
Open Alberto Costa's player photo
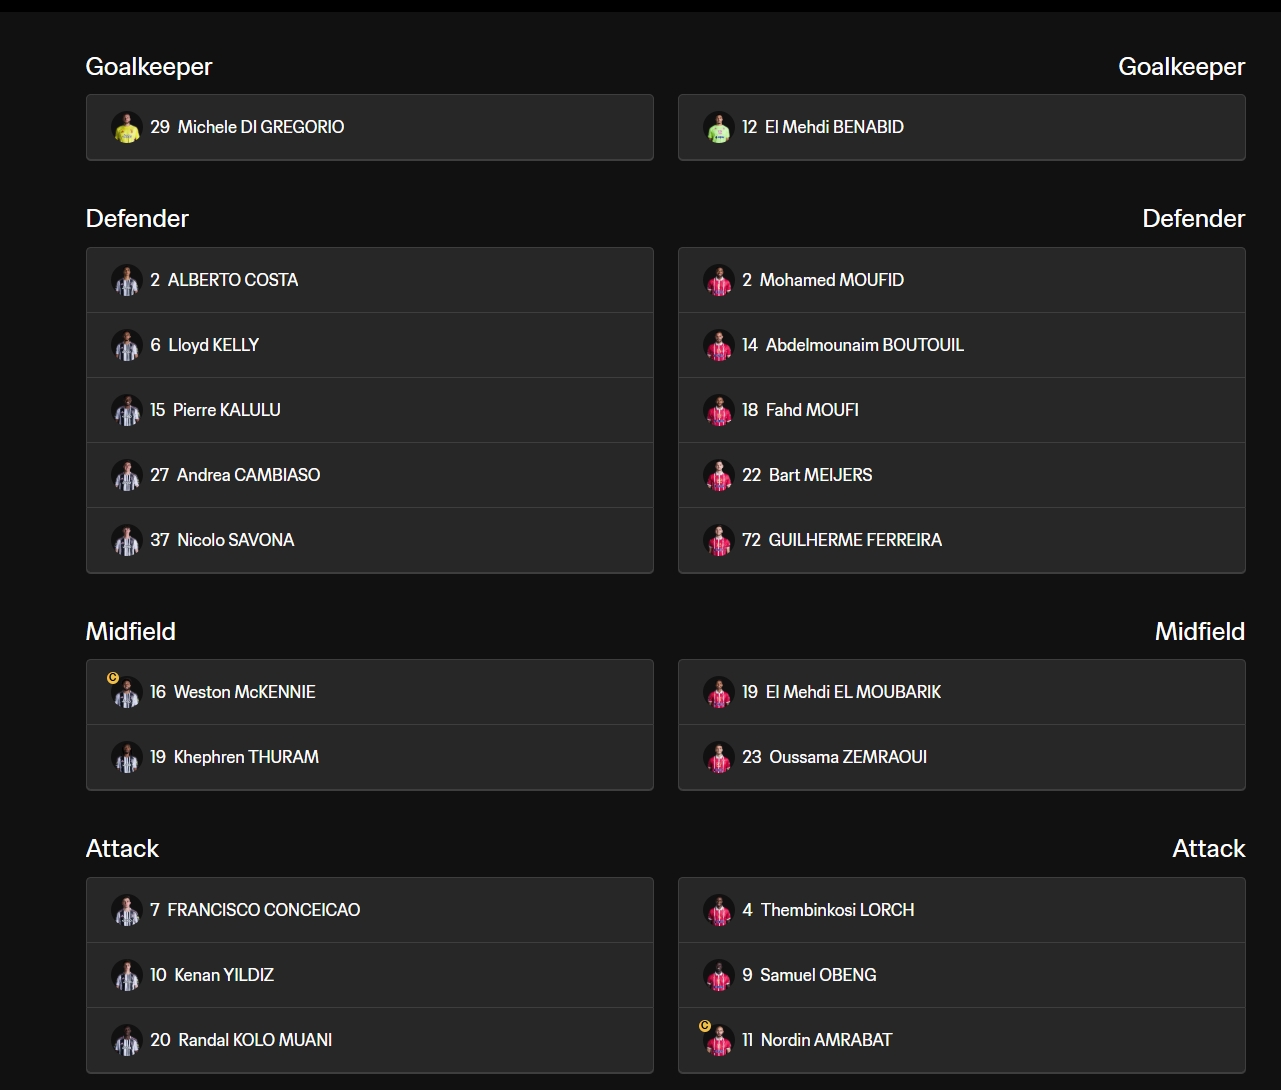tap(127, 280)
